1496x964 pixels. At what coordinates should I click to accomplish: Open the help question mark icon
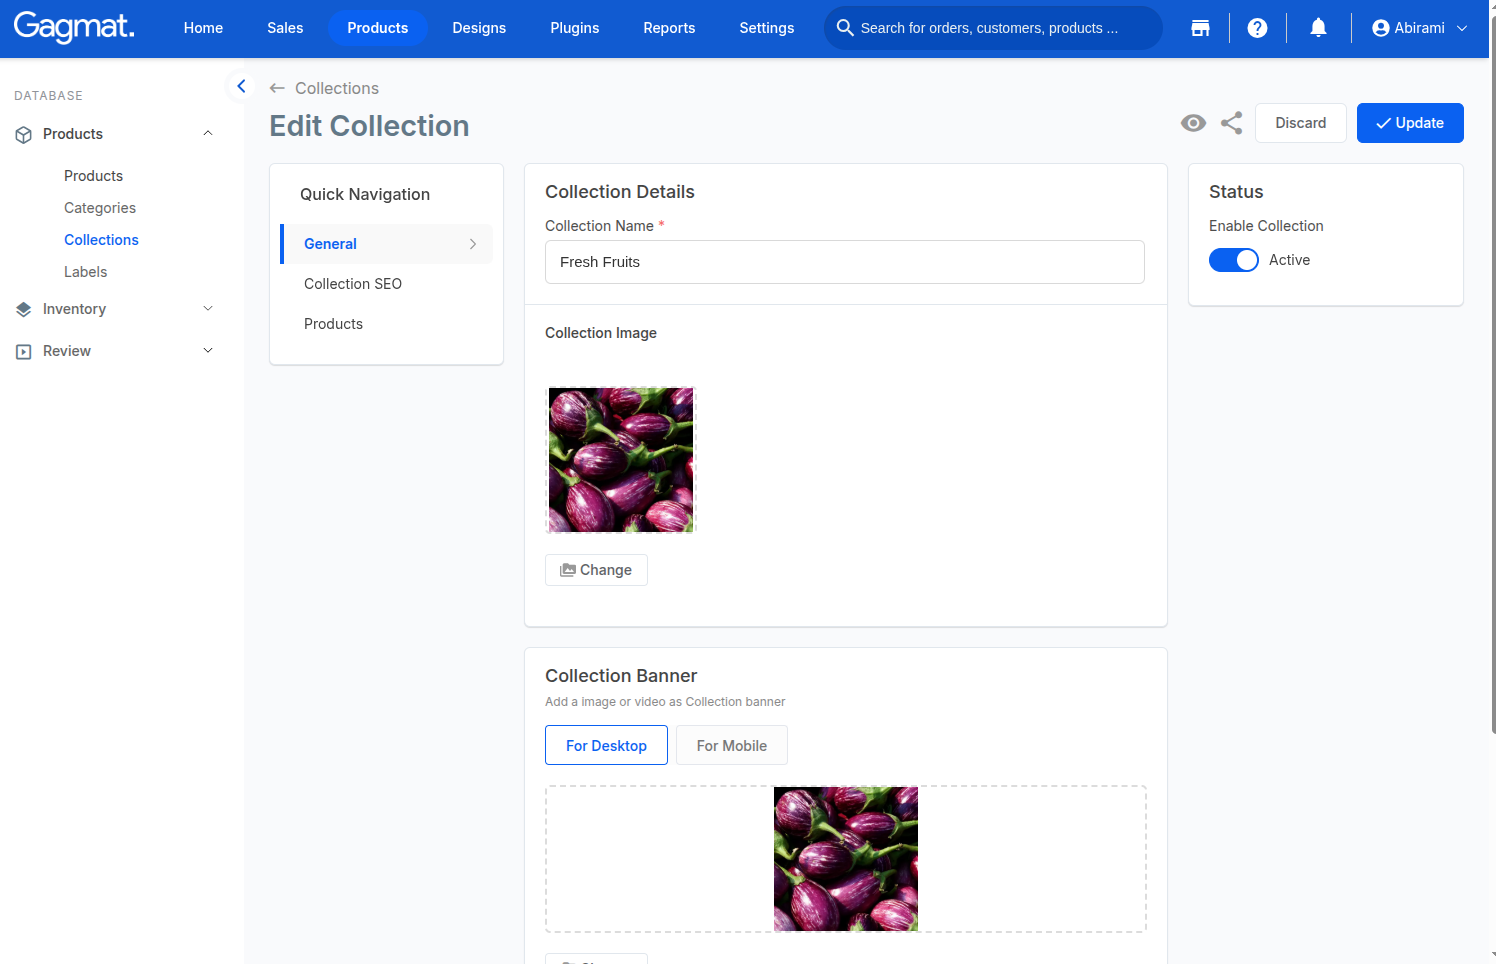[1258, 28]
